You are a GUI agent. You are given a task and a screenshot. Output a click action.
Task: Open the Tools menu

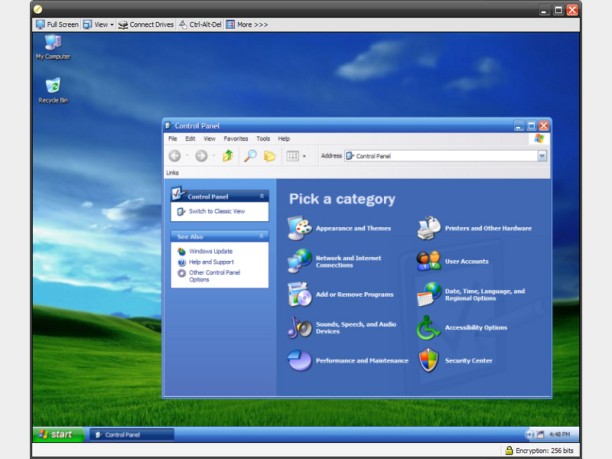point(263,139)
